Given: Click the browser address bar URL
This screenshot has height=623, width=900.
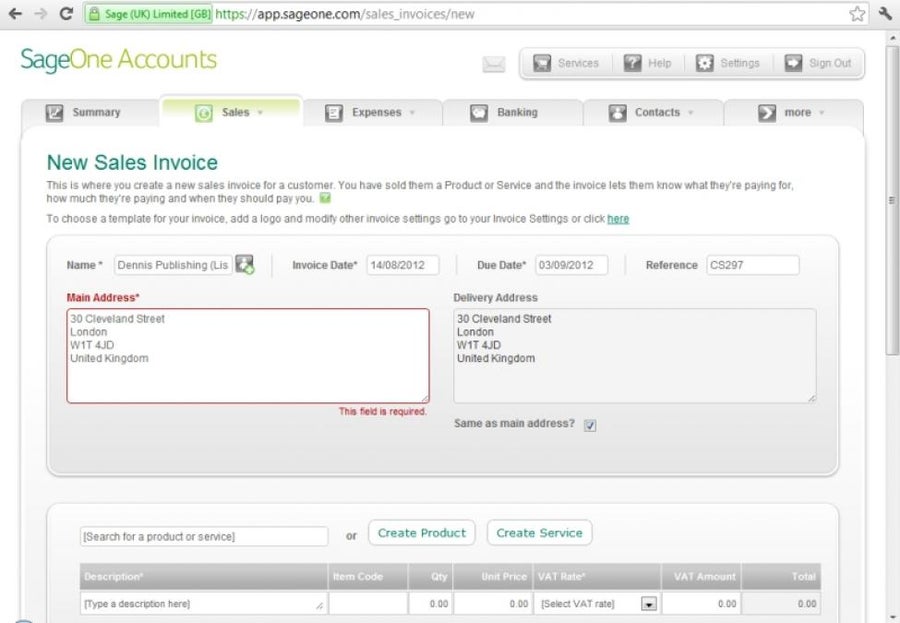Looking at the screenshot, I should pos(344,14).
